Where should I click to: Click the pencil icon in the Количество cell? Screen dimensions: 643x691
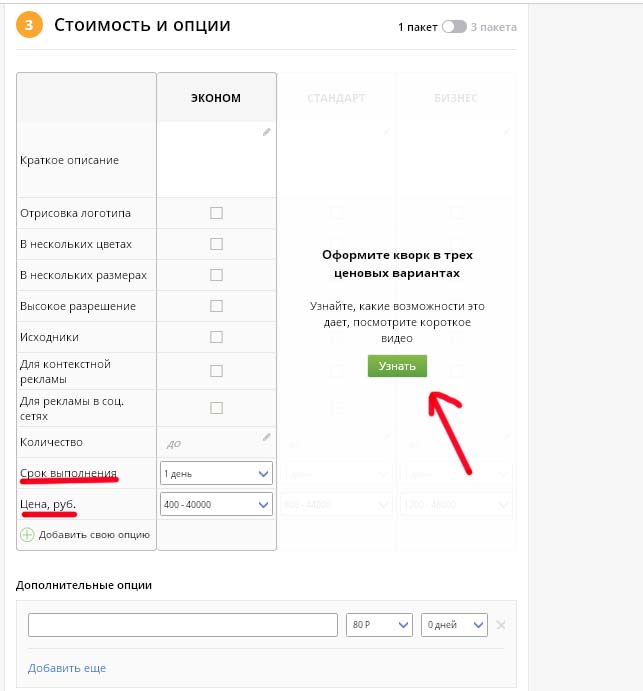(266, 437)
